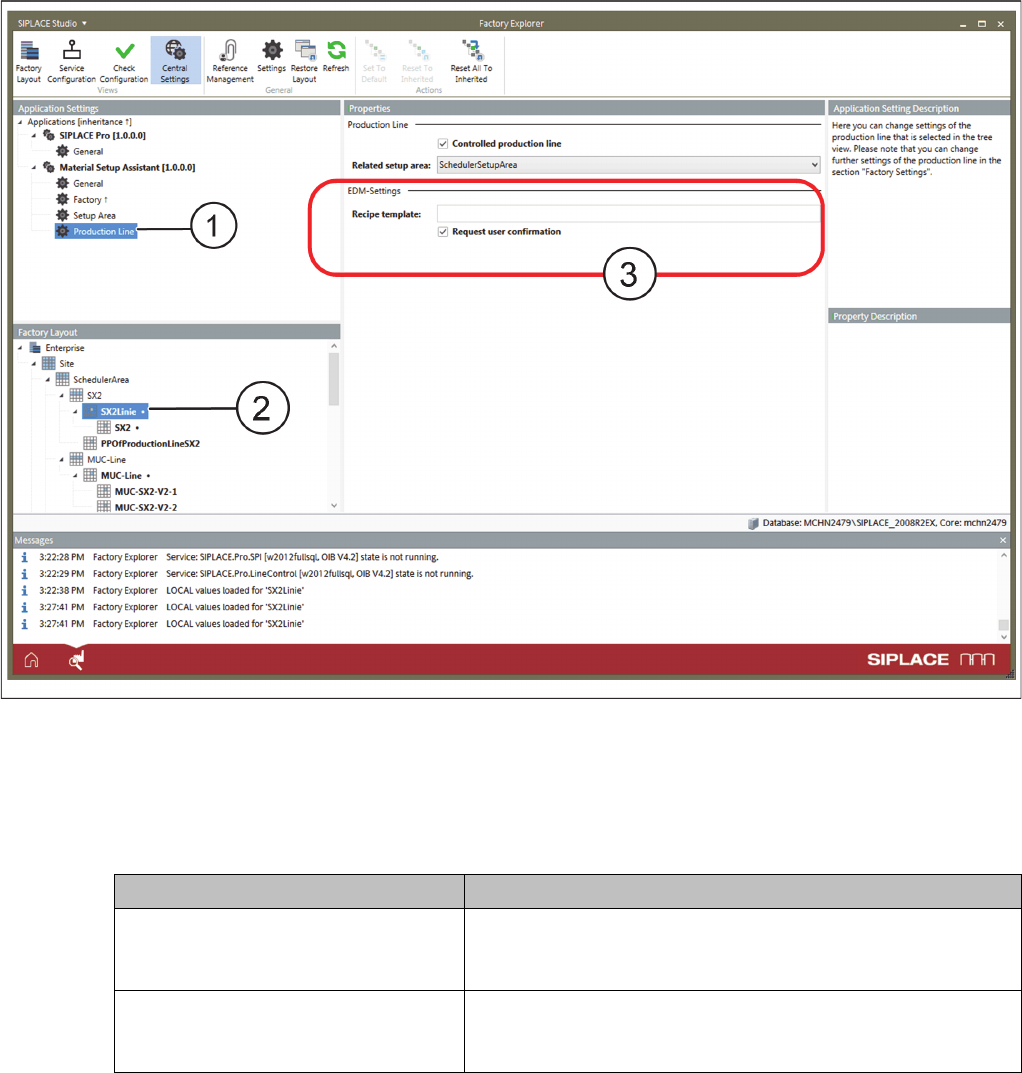Screen dimensions: 1022x1073
Task: Click the Application Settings panel header
Action: click(x=177, y=108)
